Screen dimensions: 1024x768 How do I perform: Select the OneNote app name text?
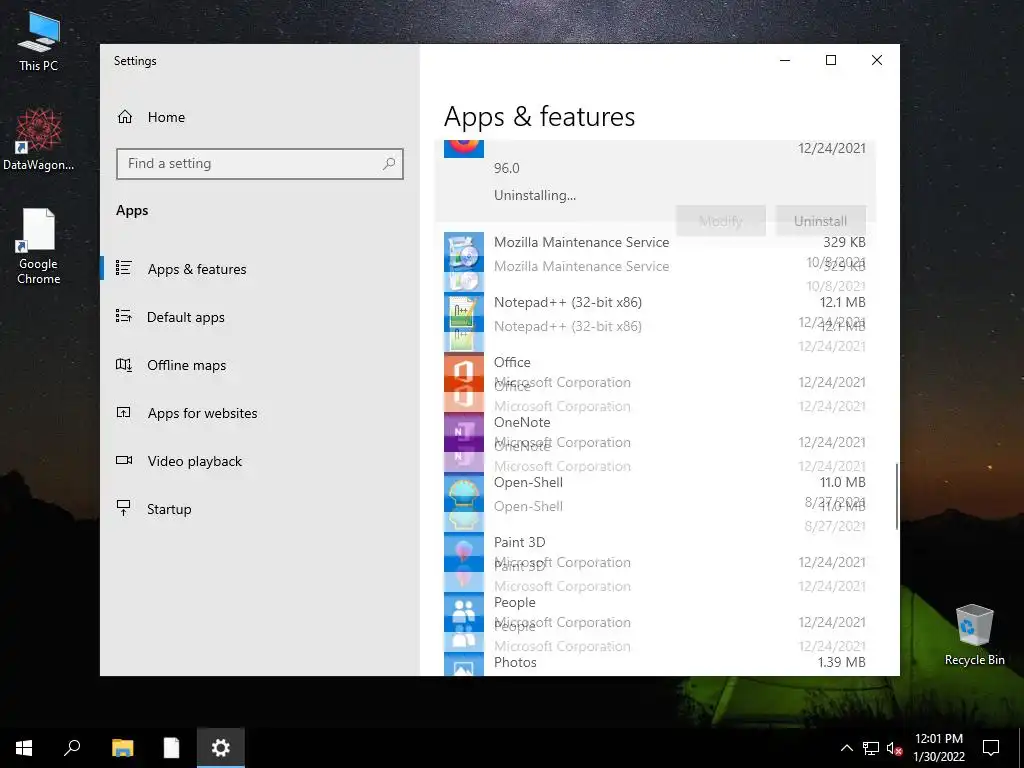click(522, 423)
